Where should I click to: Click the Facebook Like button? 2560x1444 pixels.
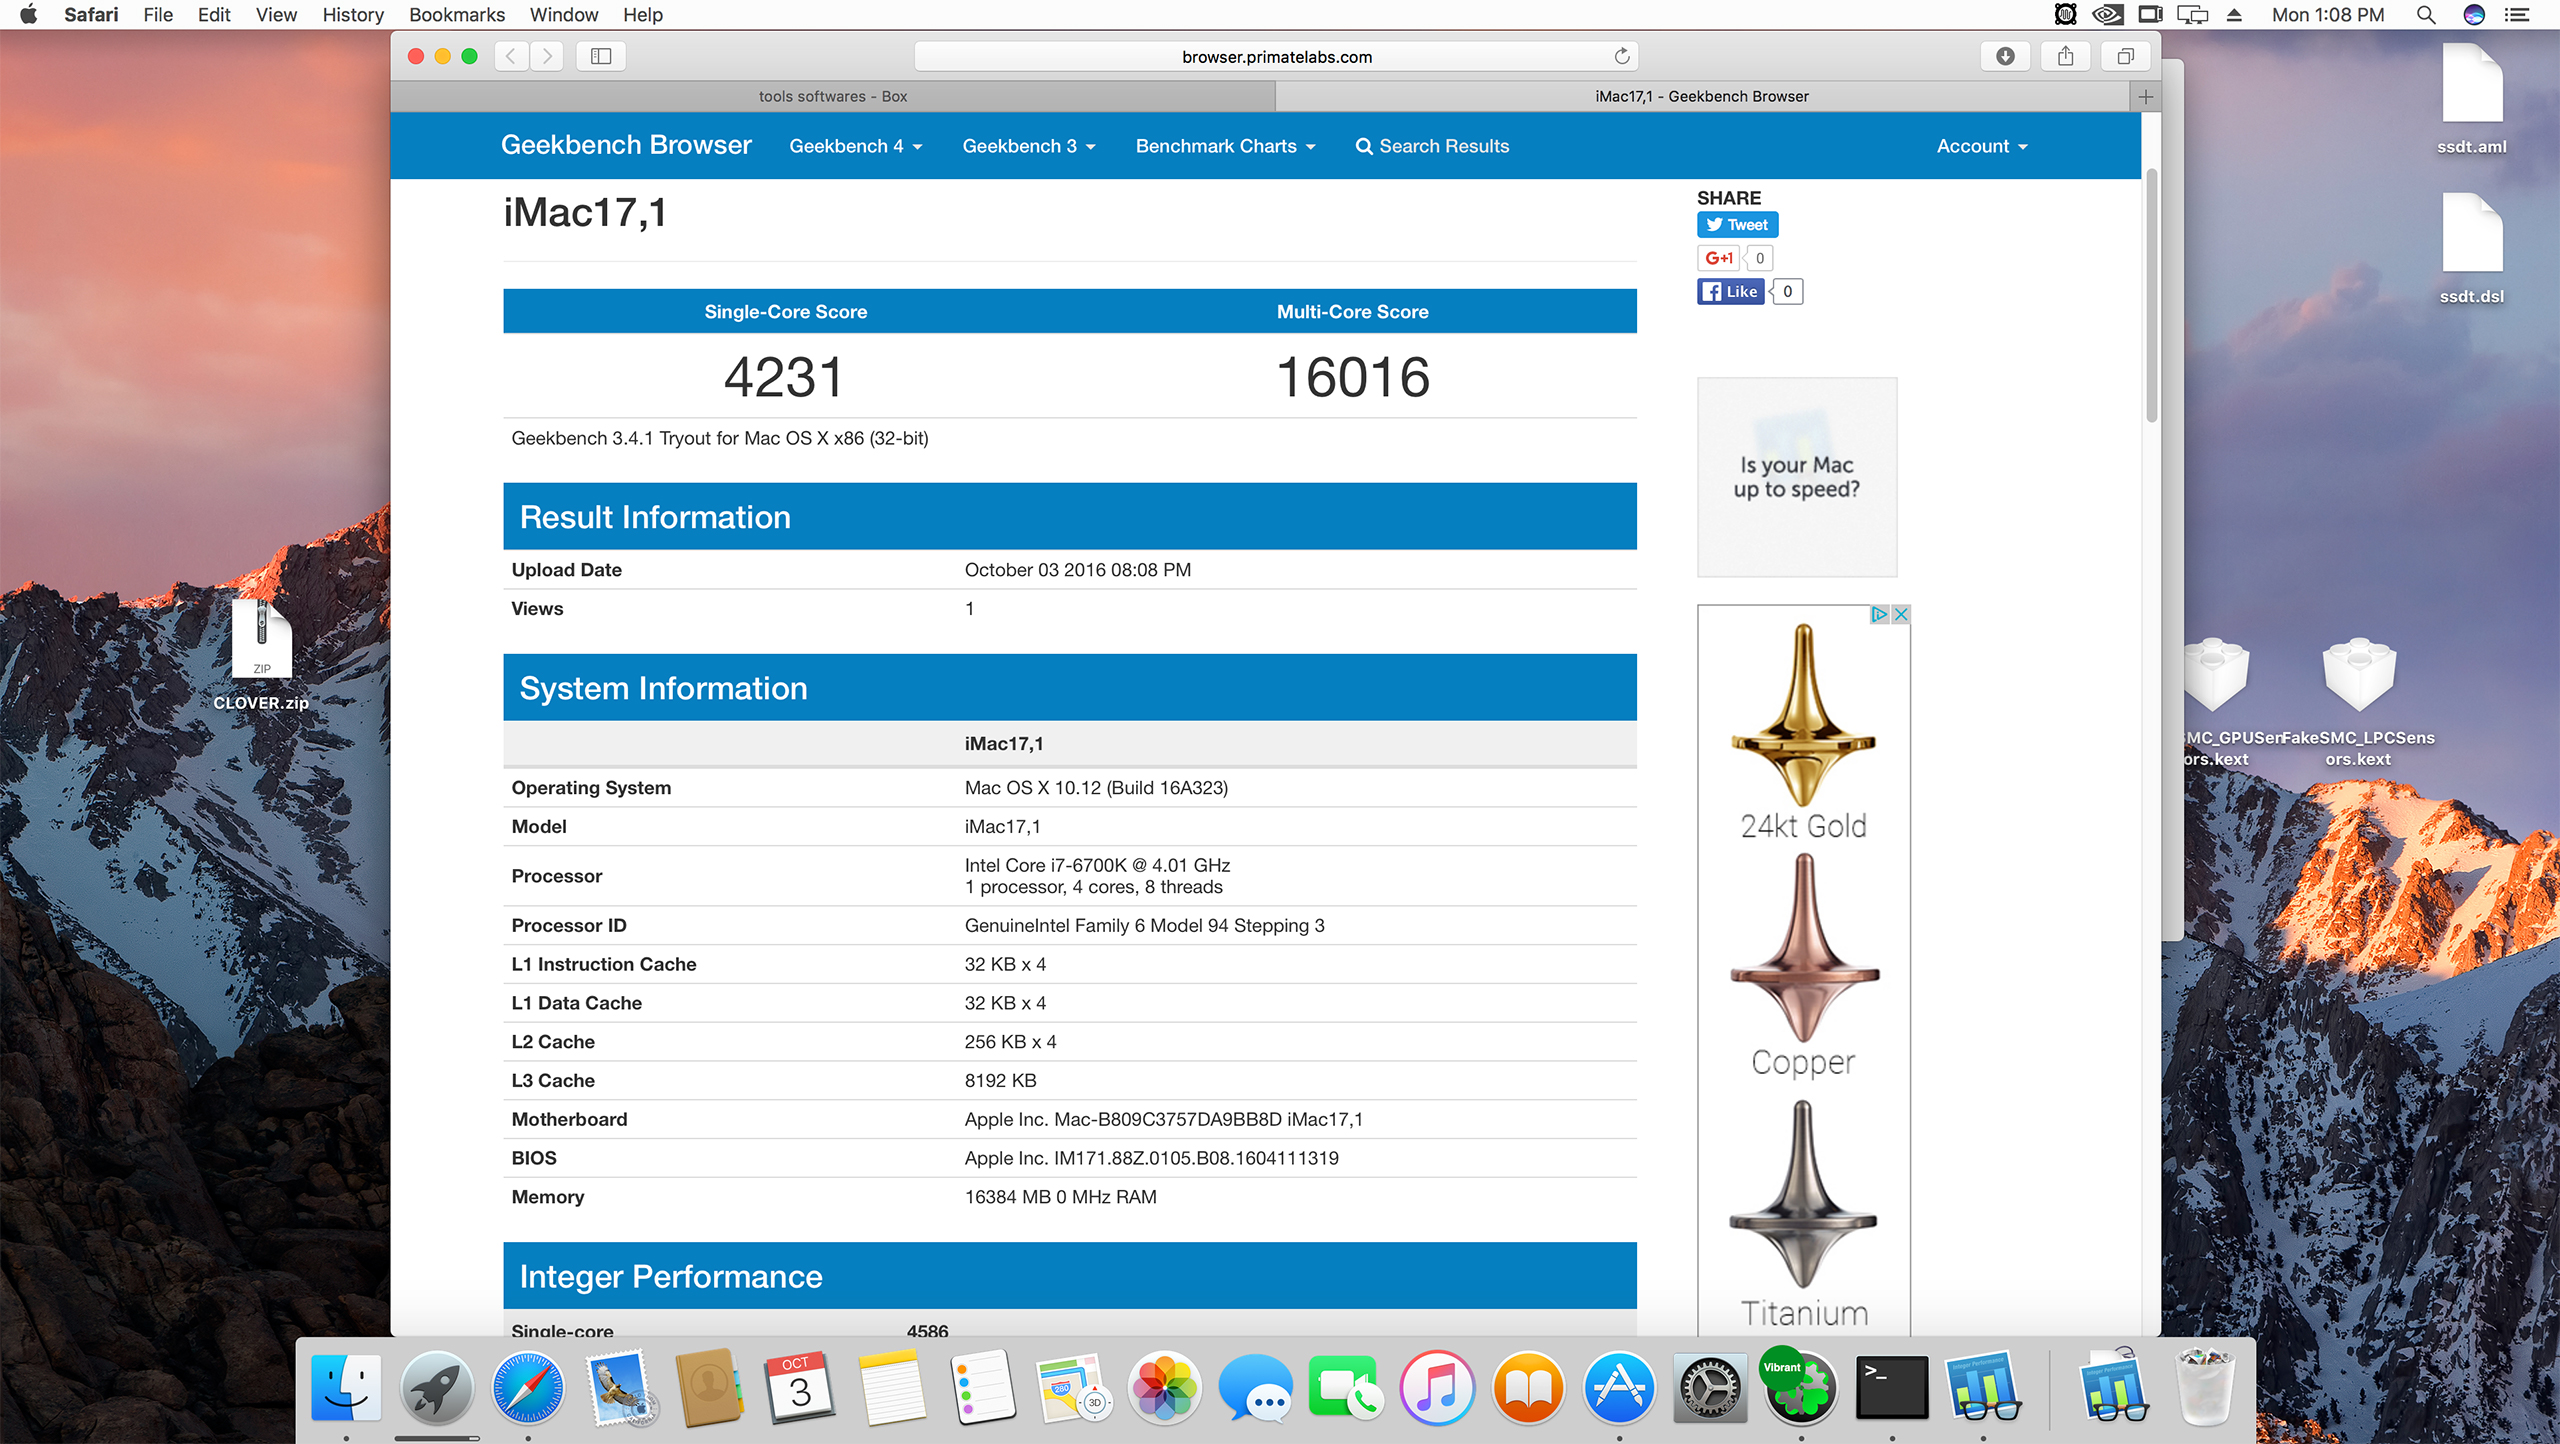tap(1730, 292)
